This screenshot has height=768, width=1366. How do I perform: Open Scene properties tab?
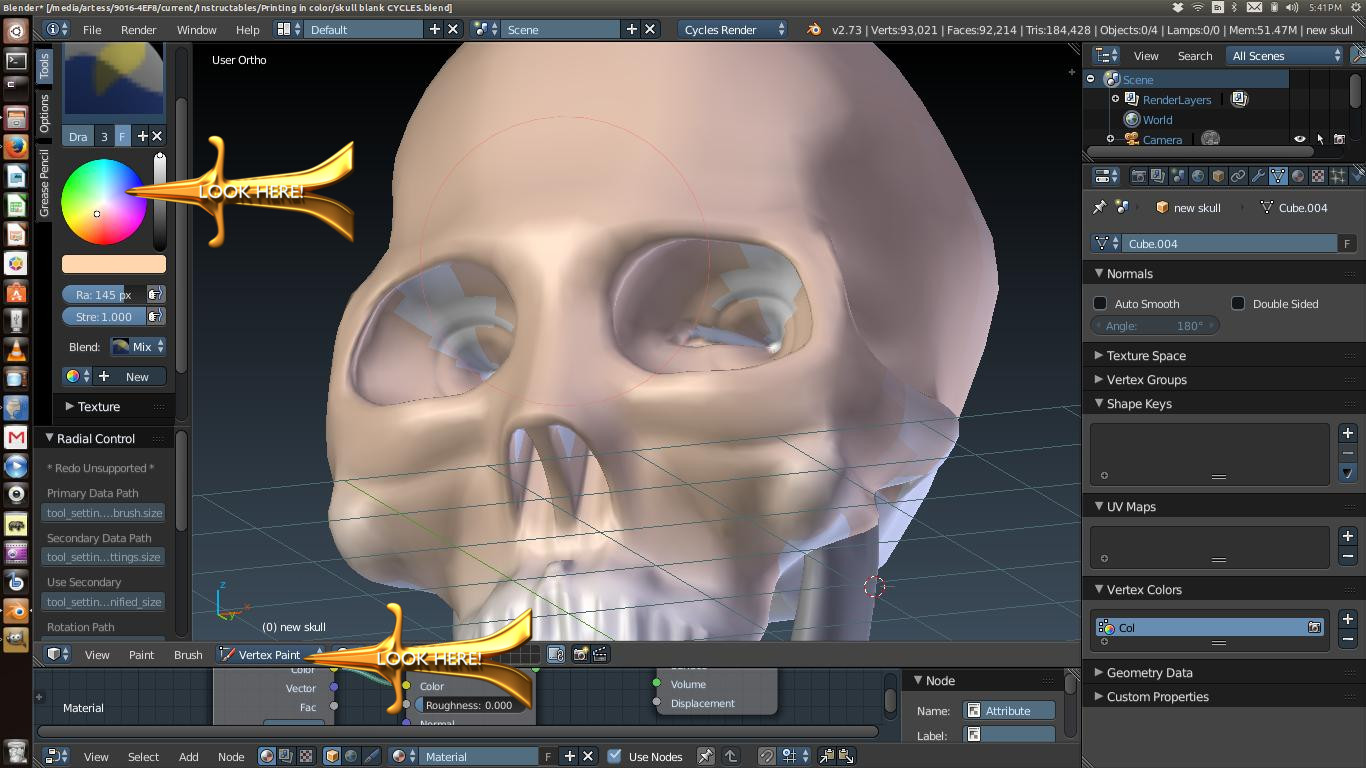click(x=1178, y=176)
